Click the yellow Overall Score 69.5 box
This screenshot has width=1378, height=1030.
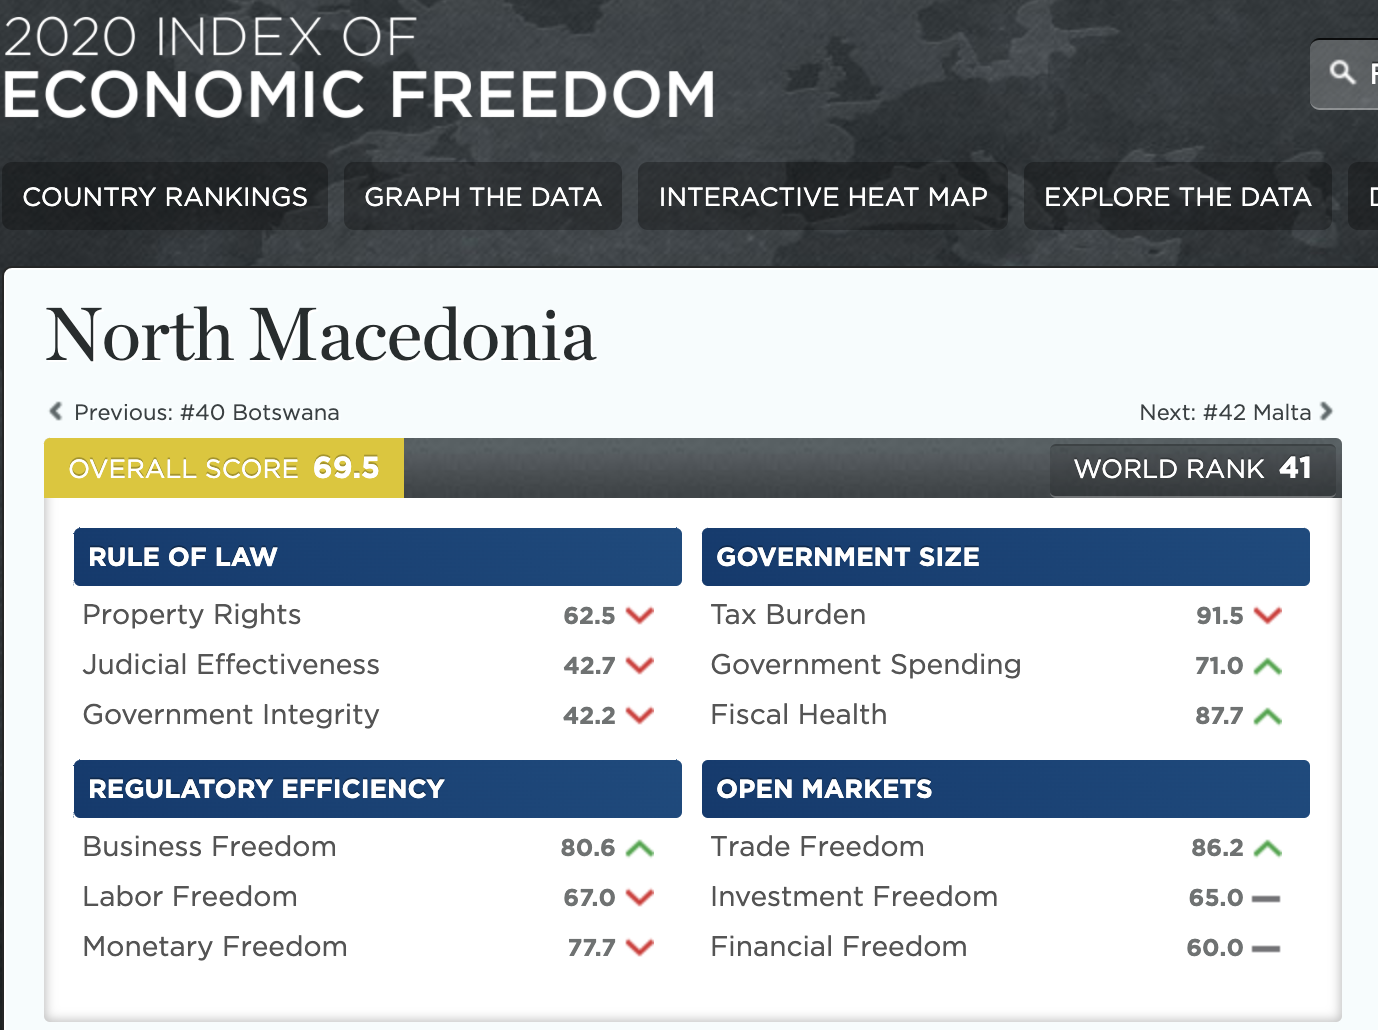[x=224, y=468]
